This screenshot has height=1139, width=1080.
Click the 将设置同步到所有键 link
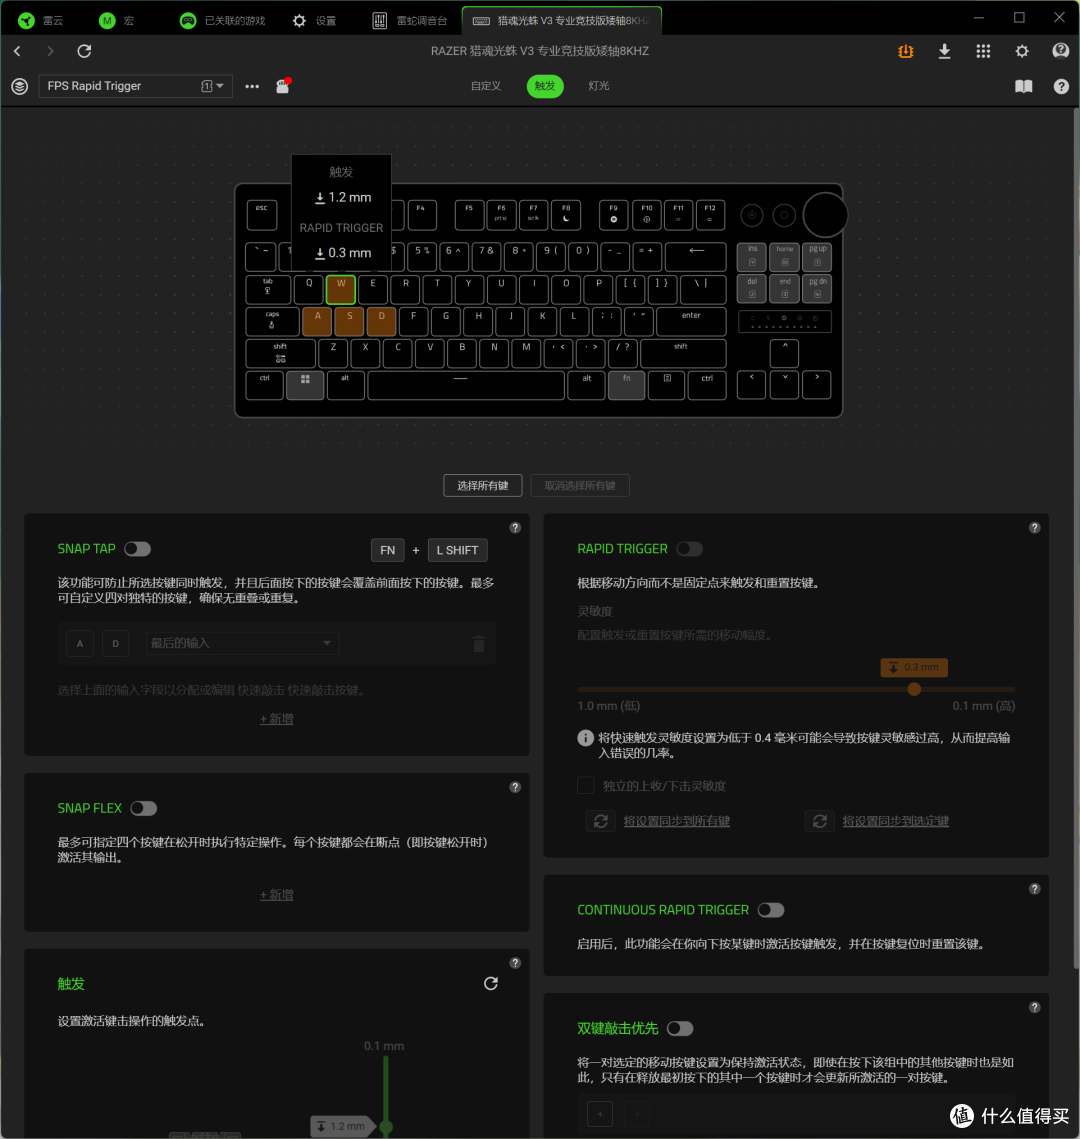point(677,821)
